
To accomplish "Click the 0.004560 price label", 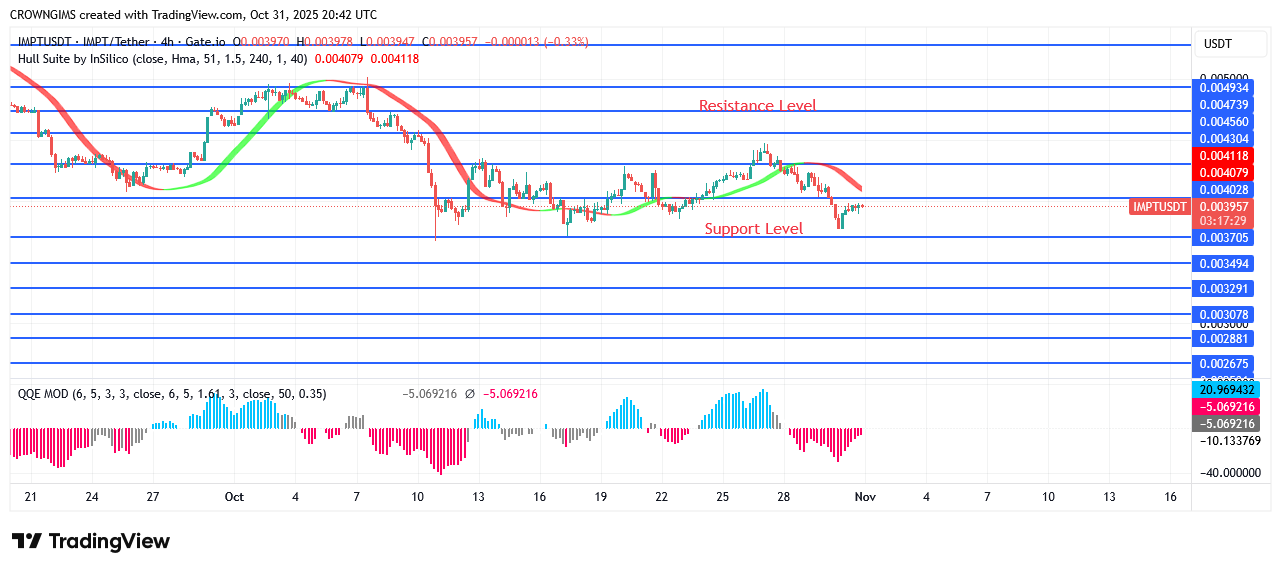I will pyautogui.click(x=1224, y=122).
